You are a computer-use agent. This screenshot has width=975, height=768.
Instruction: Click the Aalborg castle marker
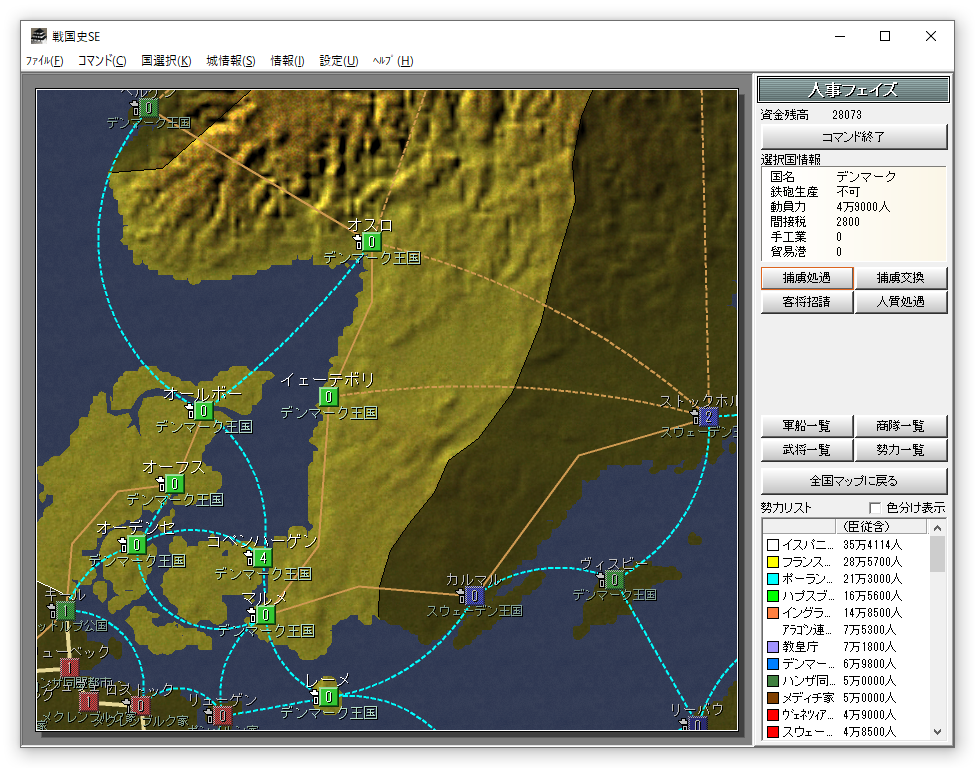[203, 411]
